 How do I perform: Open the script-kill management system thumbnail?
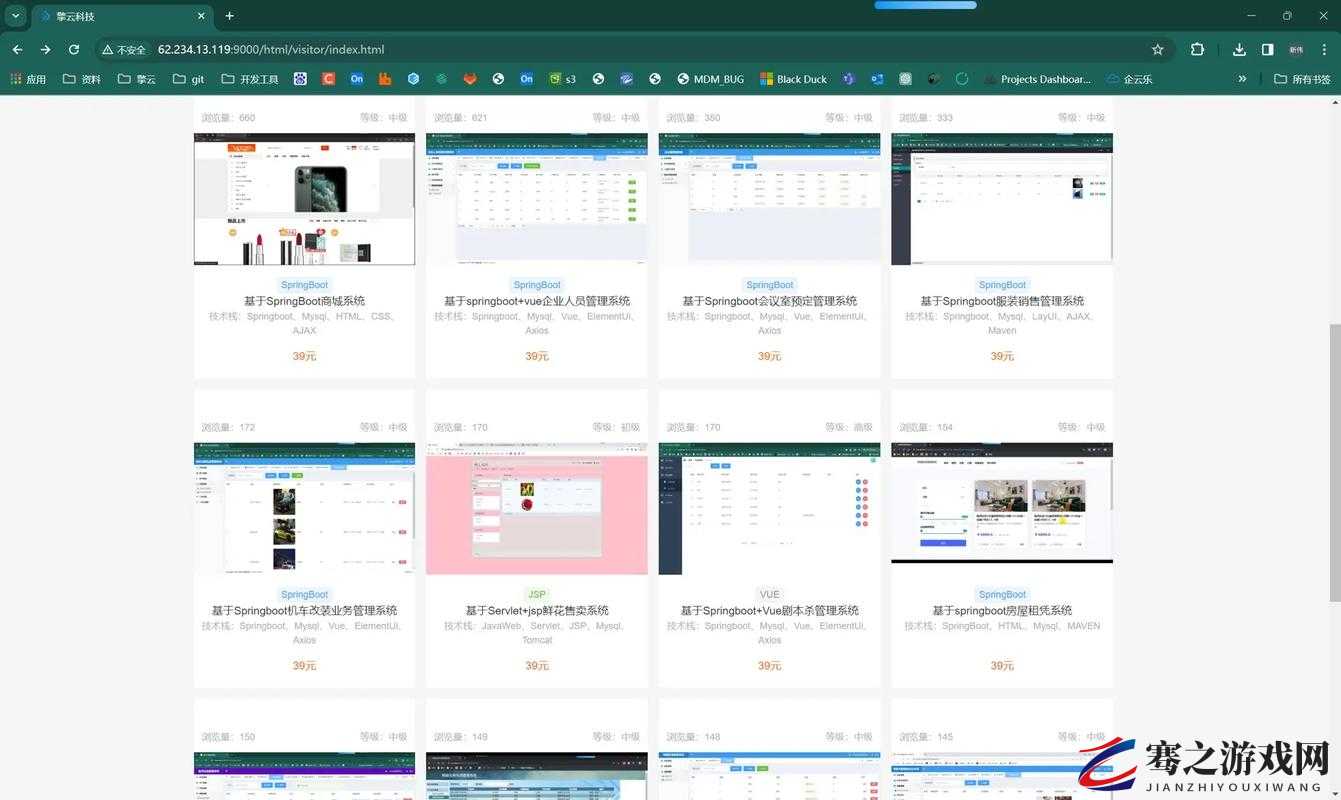pos(769,509)
